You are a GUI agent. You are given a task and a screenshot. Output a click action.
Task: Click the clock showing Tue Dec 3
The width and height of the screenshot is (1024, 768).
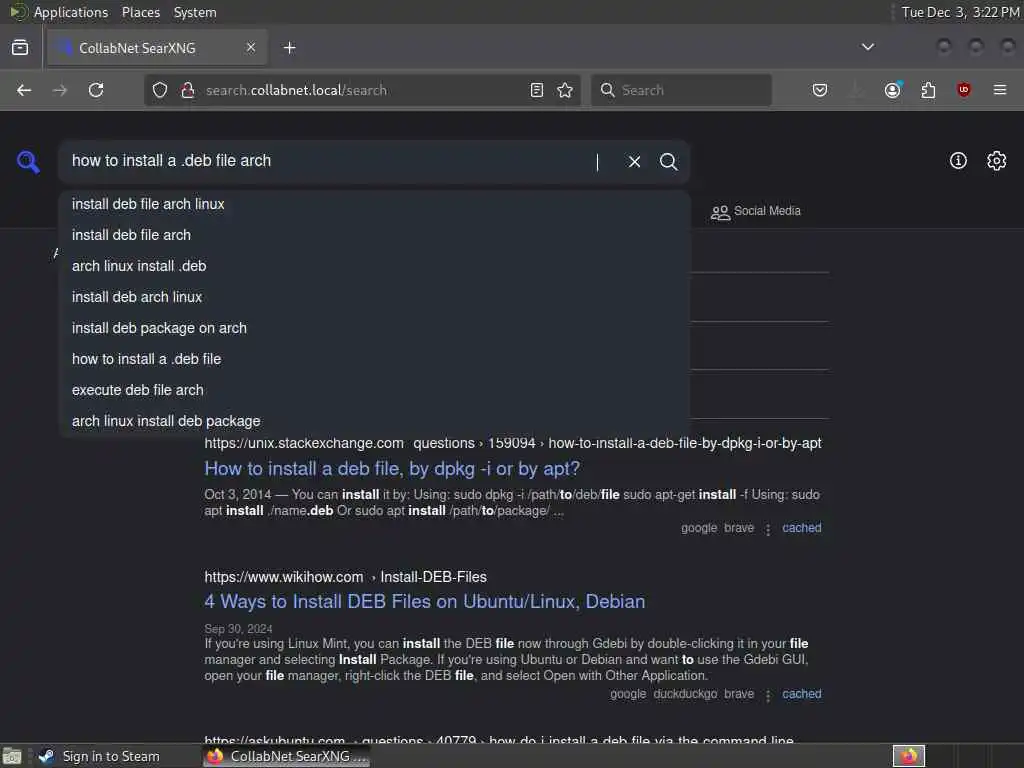(x=960, y=12)
